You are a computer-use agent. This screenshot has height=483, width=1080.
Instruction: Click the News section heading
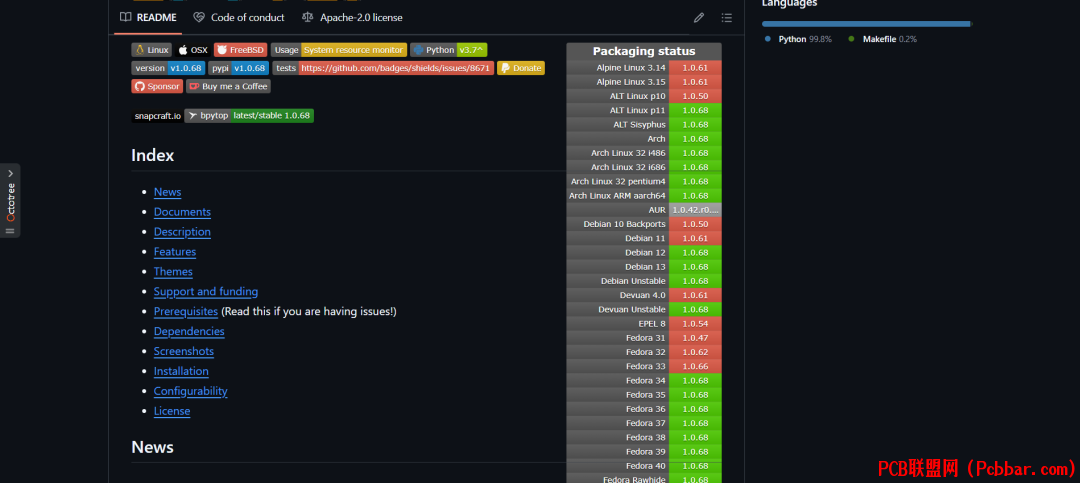152,447
